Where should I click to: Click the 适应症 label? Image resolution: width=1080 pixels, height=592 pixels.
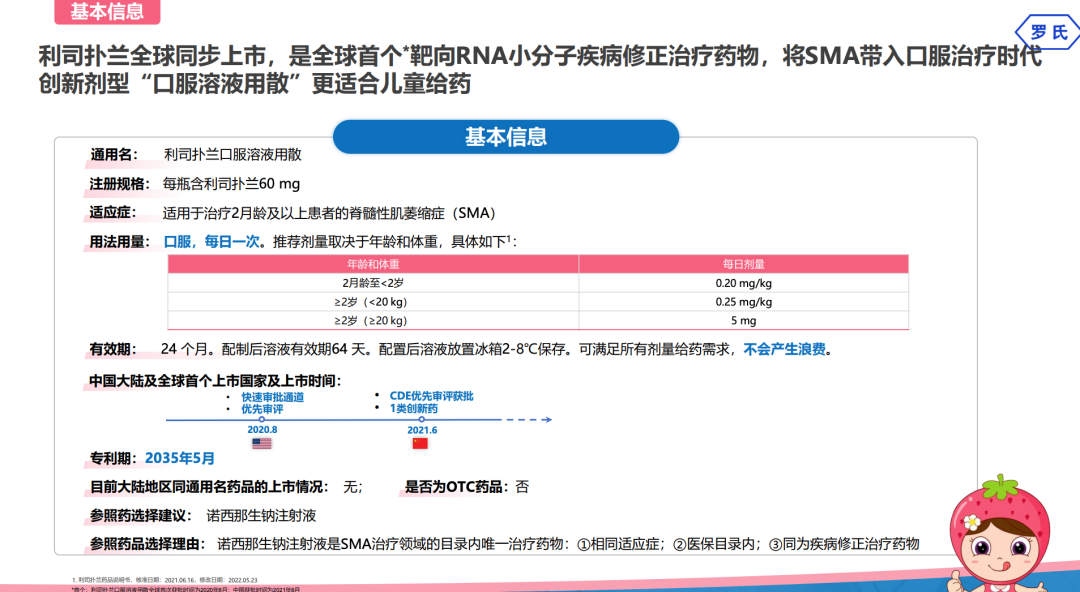click(113, 212)
